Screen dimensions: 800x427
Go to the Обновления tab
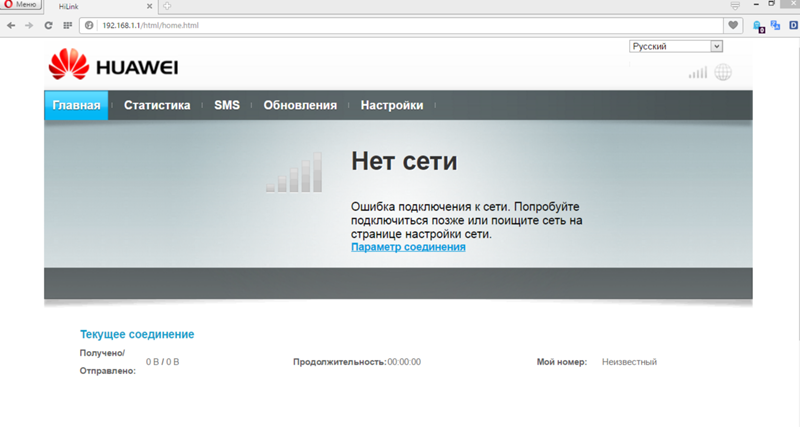300,105
